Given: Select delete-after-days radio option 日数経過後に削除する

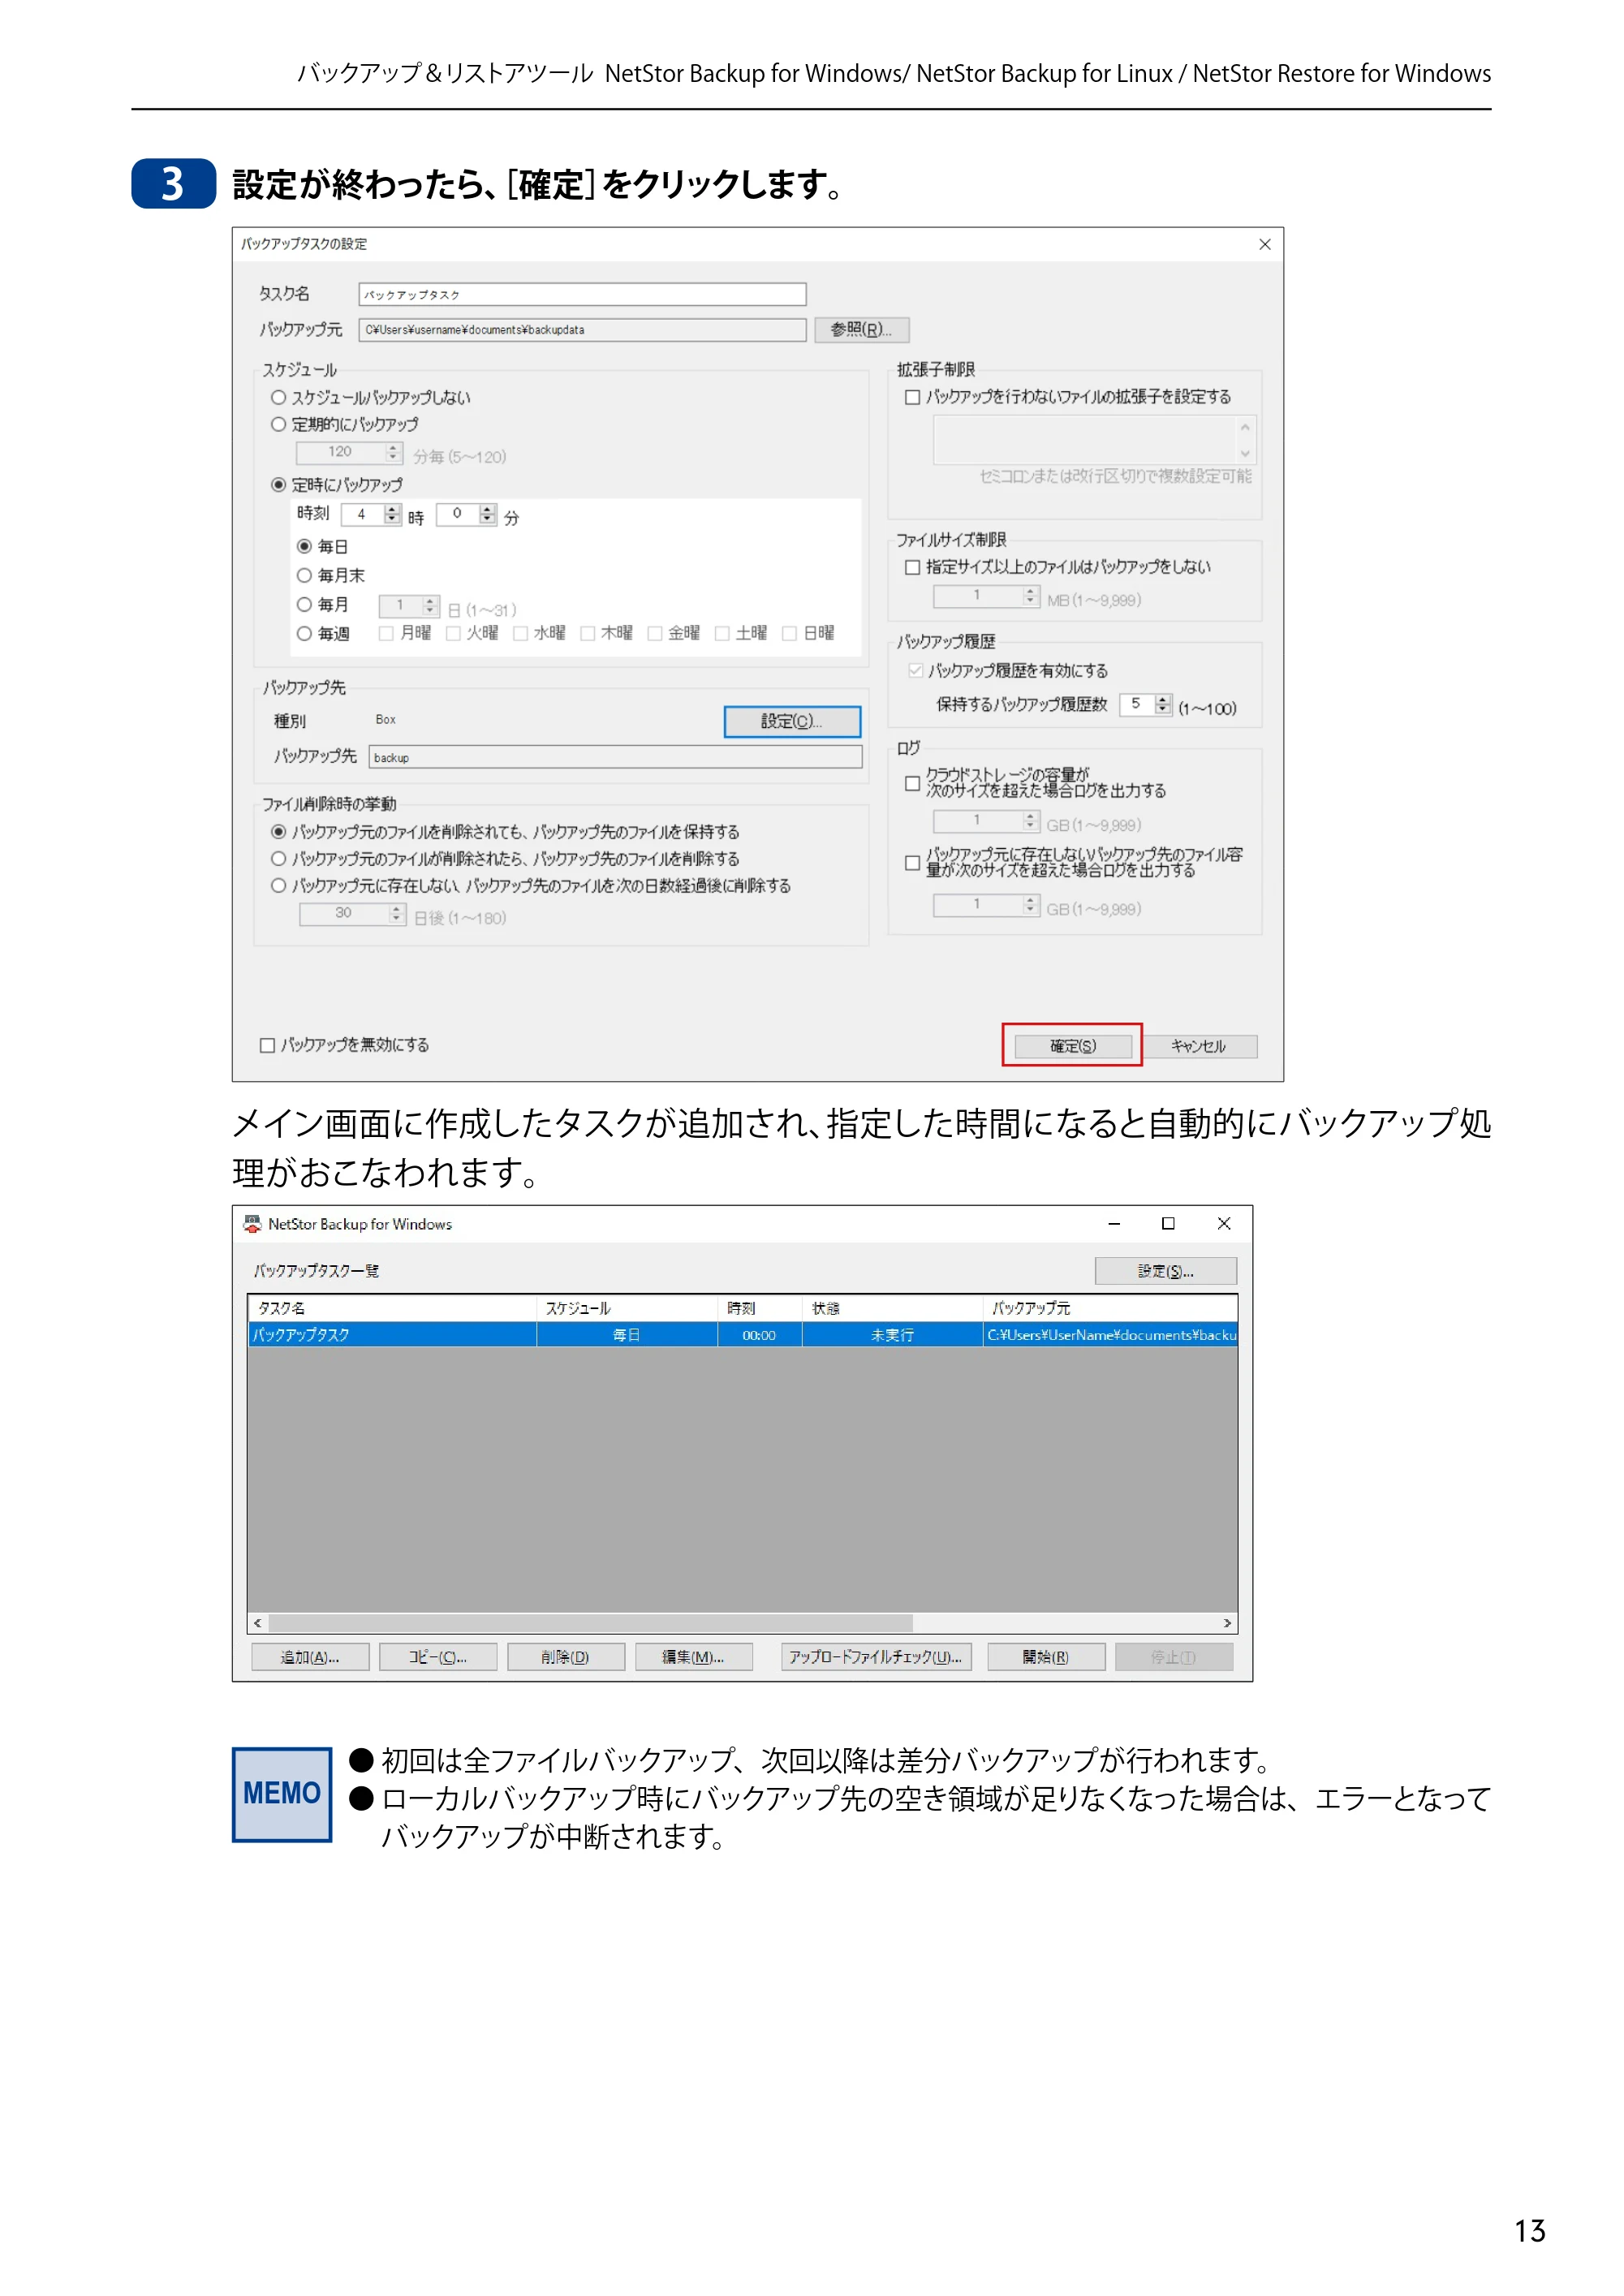Looking at the screenshot, I should pos(279,885).
